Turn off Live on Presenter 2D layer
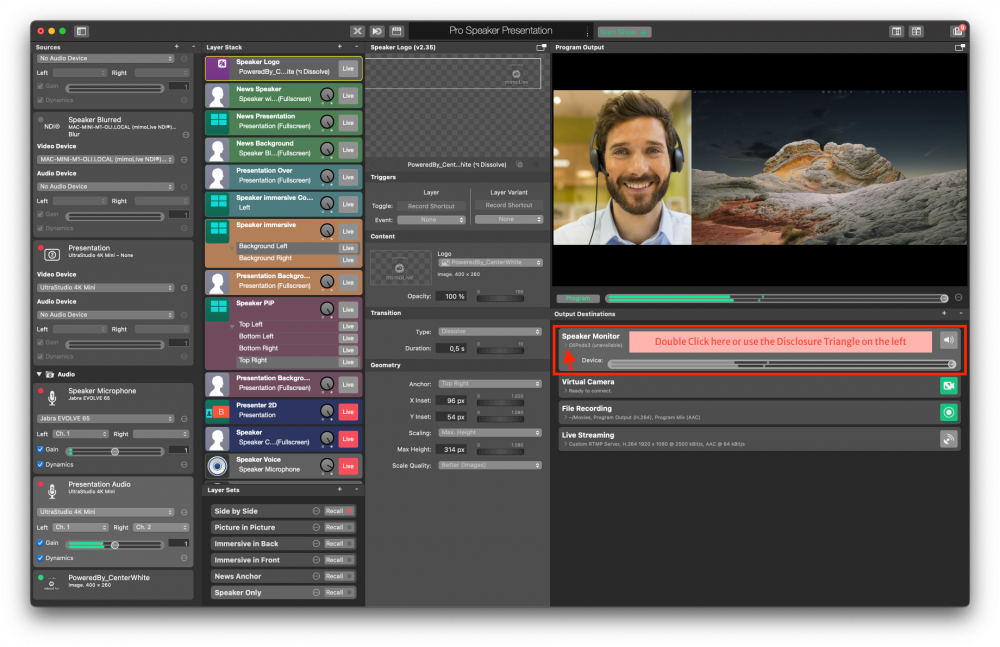This screenshot has width=1000, height=647. 348,412
